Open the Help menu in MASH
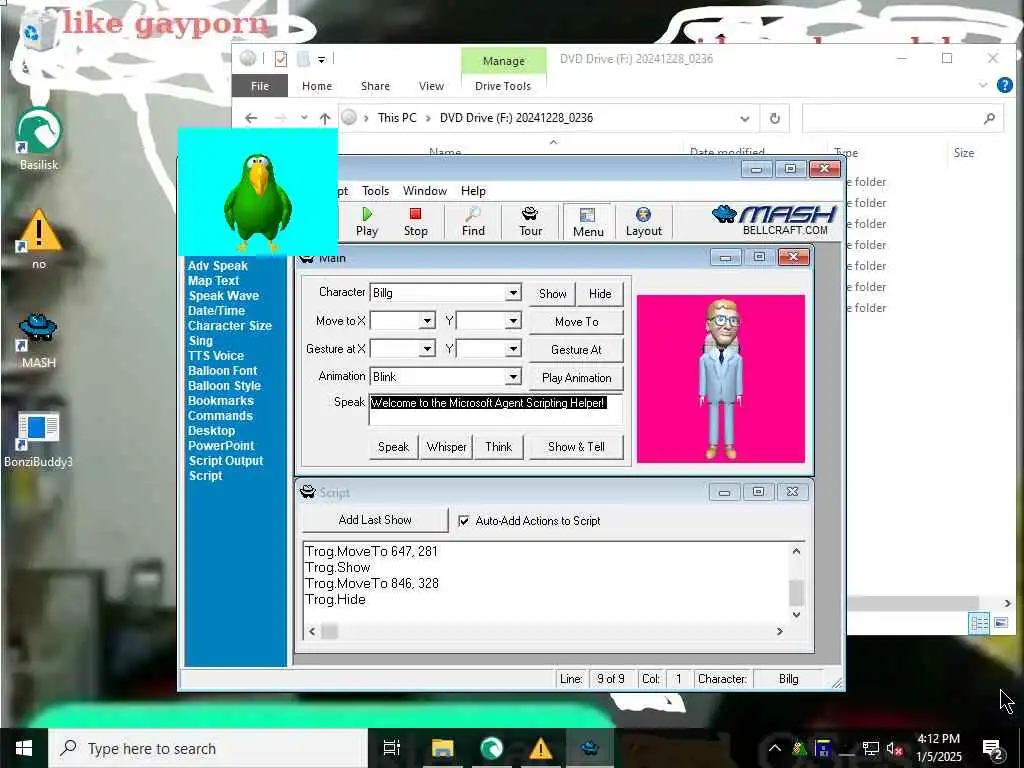 [473, 191]
